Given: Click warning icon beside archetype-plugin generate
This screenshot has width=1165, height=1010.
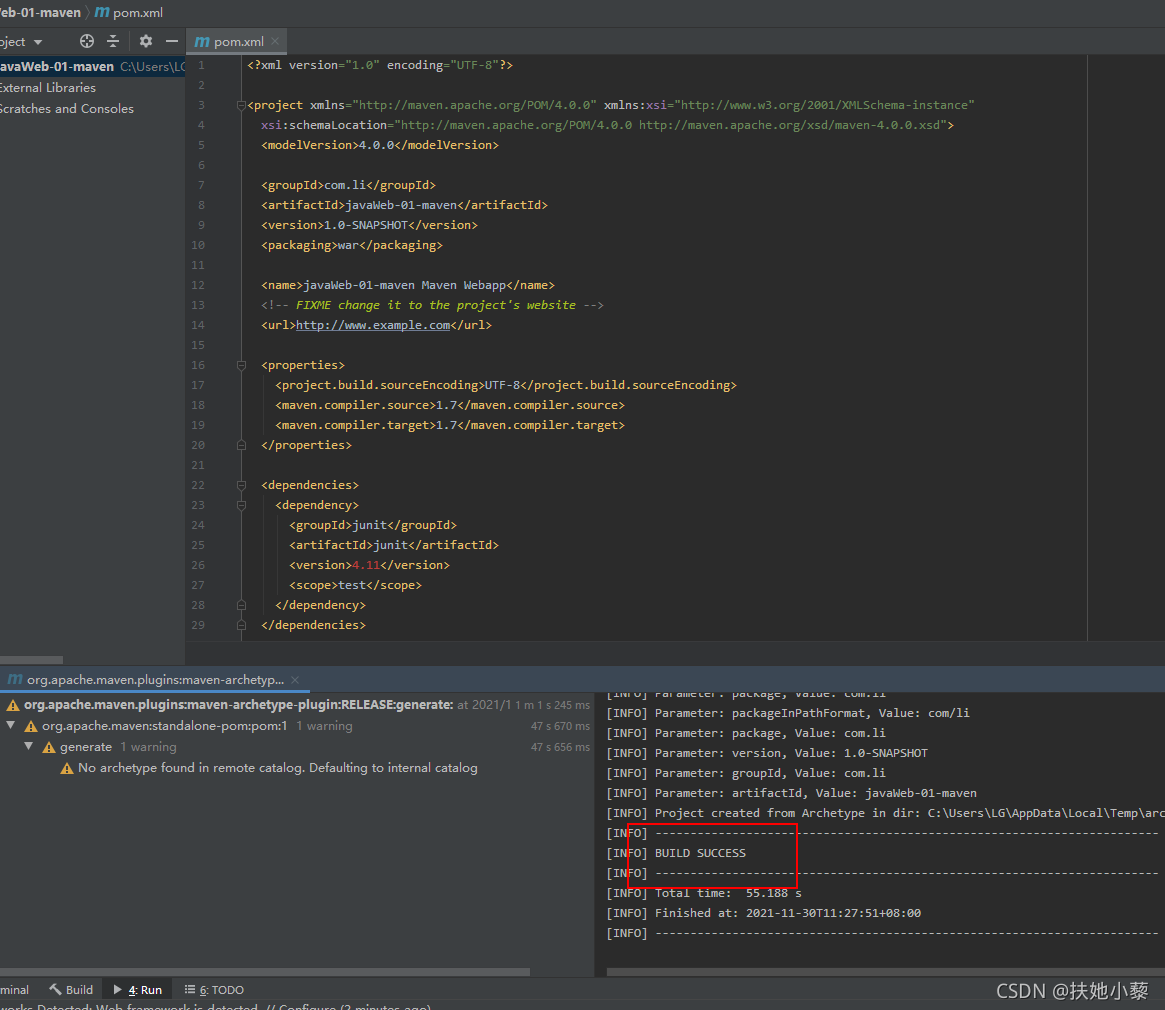Looking at the screenshot, I should 13,705.
